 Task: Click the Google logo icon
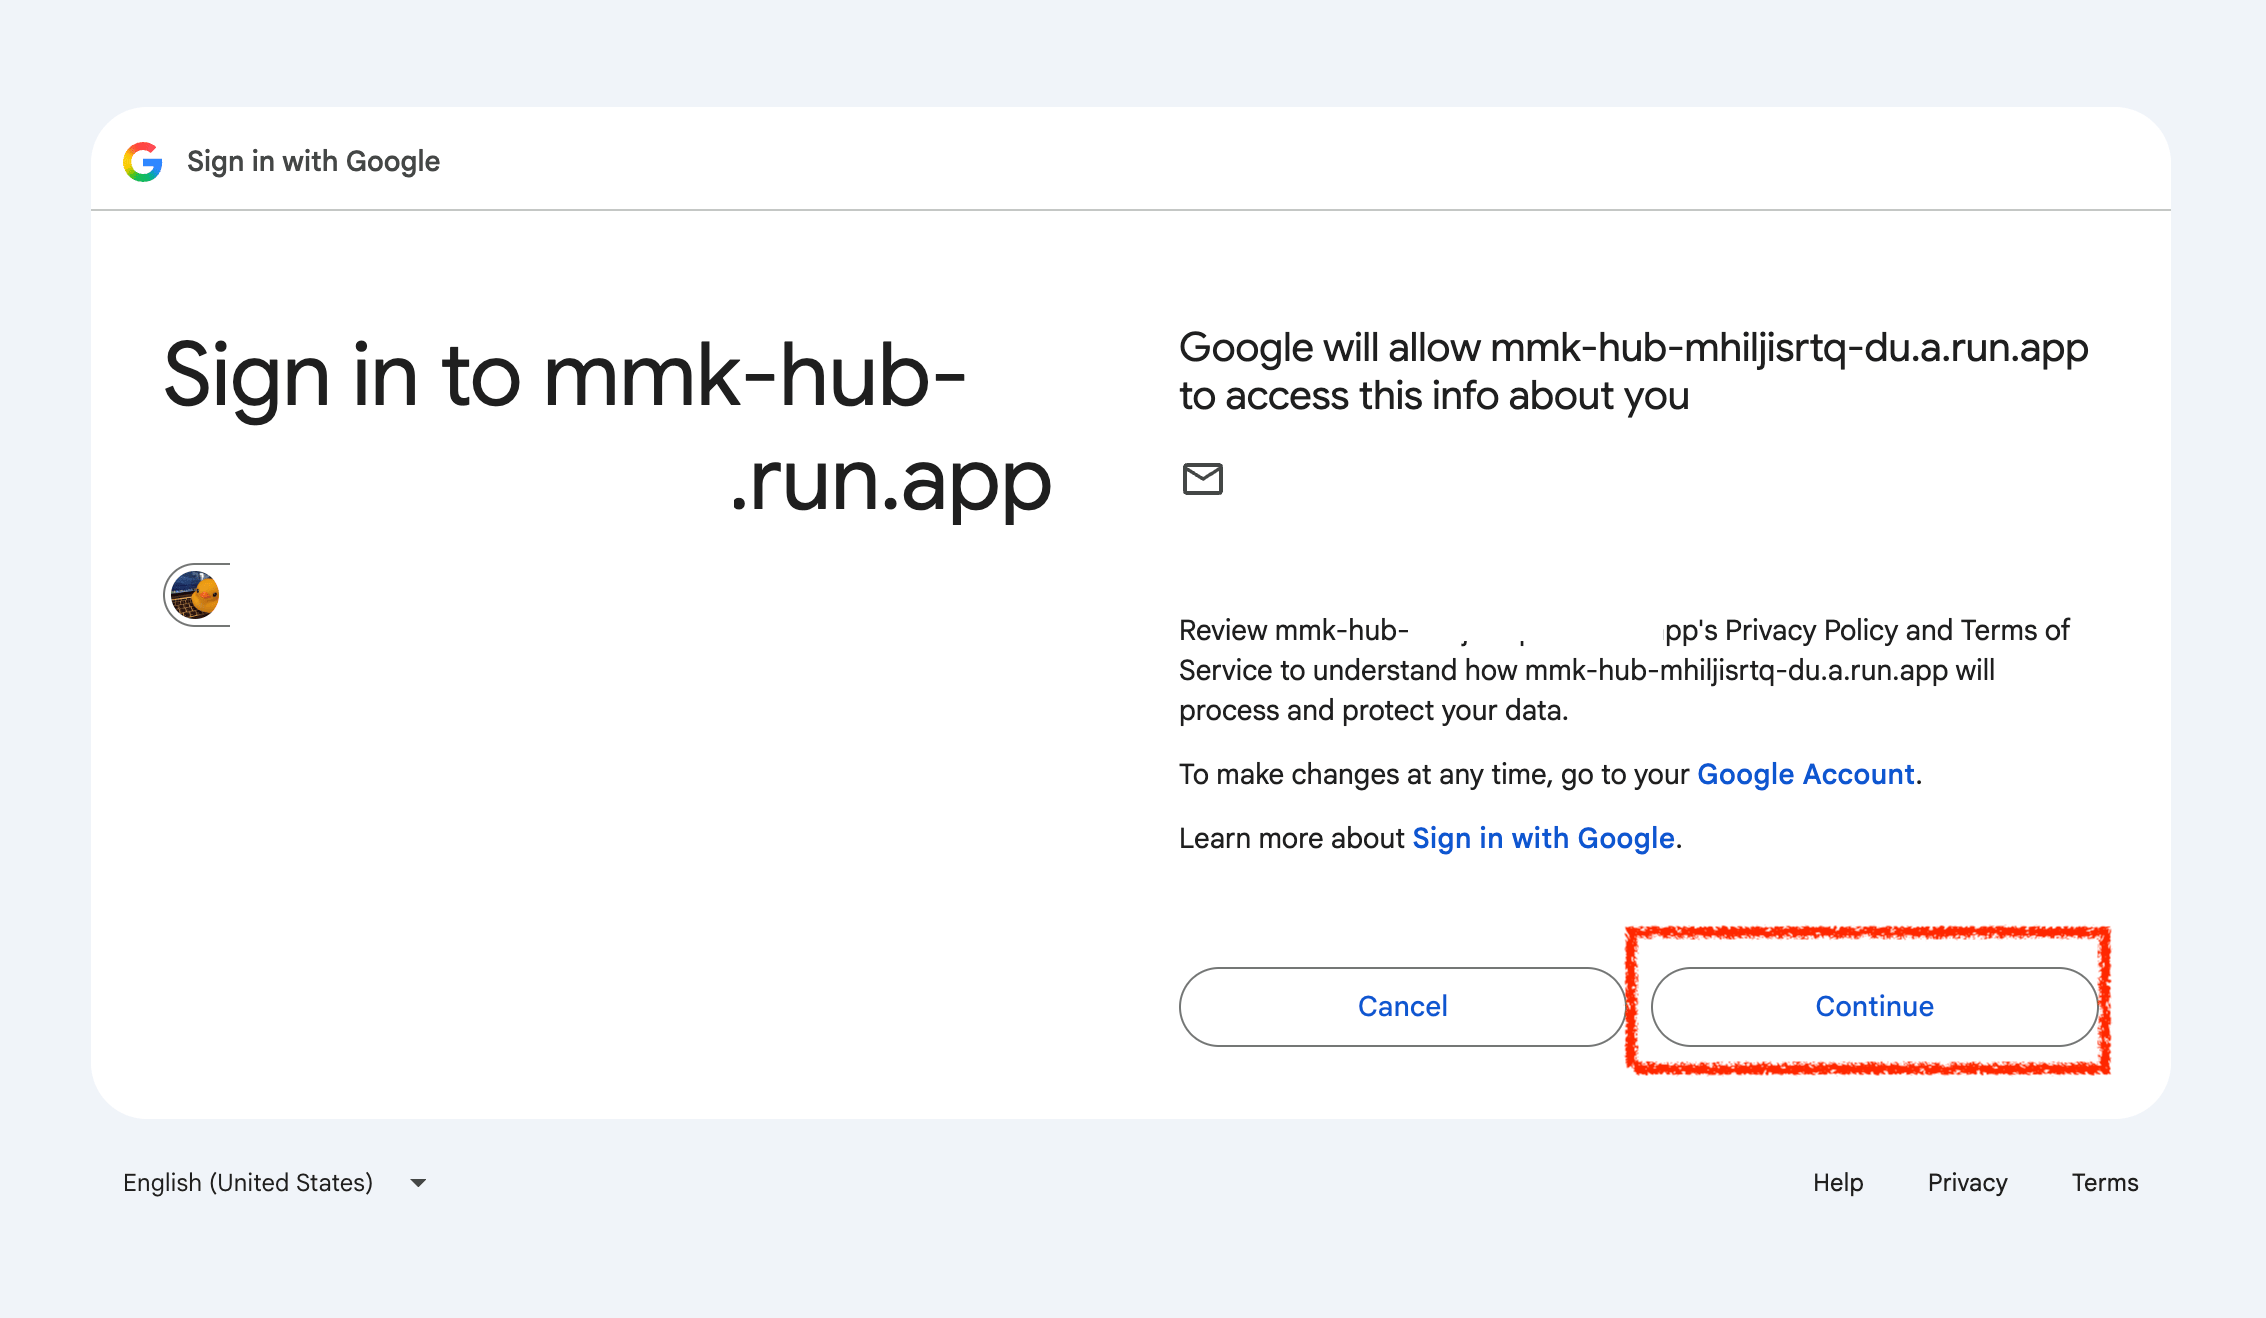[x=143, y=161]
